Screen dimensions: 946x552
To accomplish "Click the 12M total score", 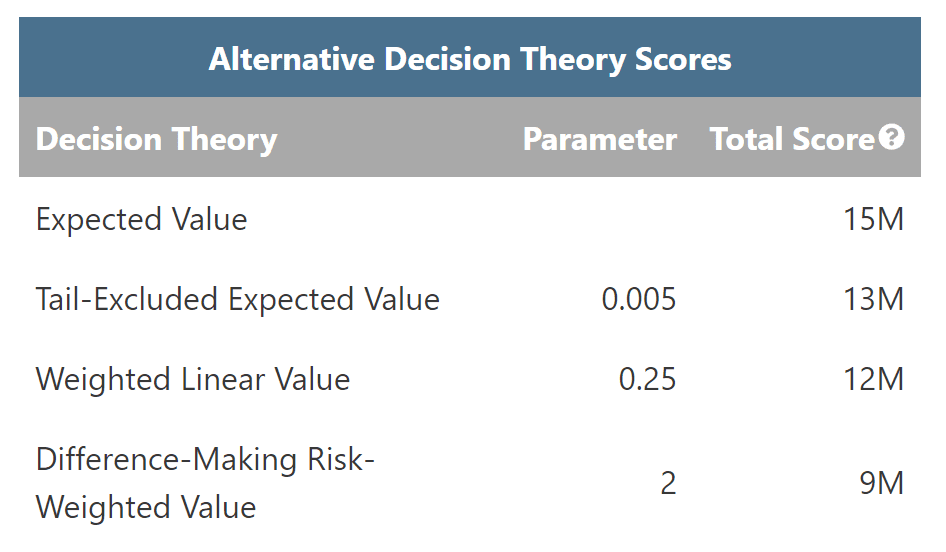I will (x=873, y=379).
